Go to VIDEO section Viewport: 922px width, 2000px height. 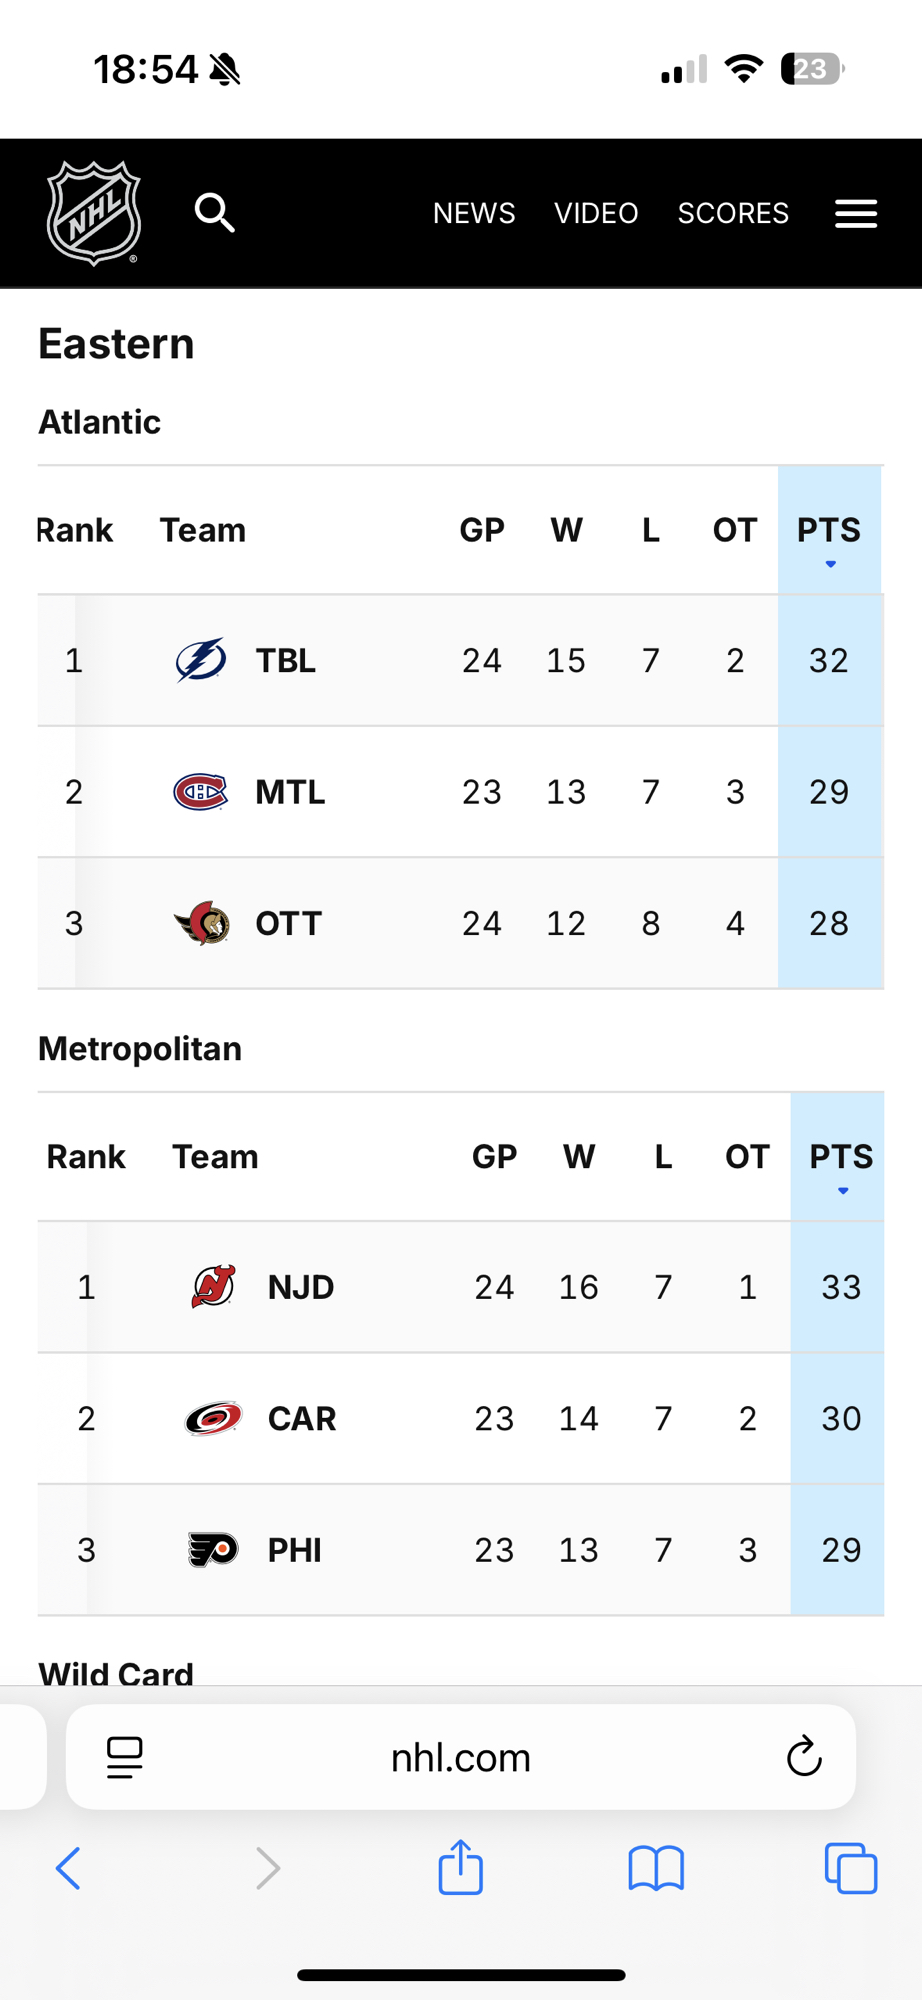[596, 213]
